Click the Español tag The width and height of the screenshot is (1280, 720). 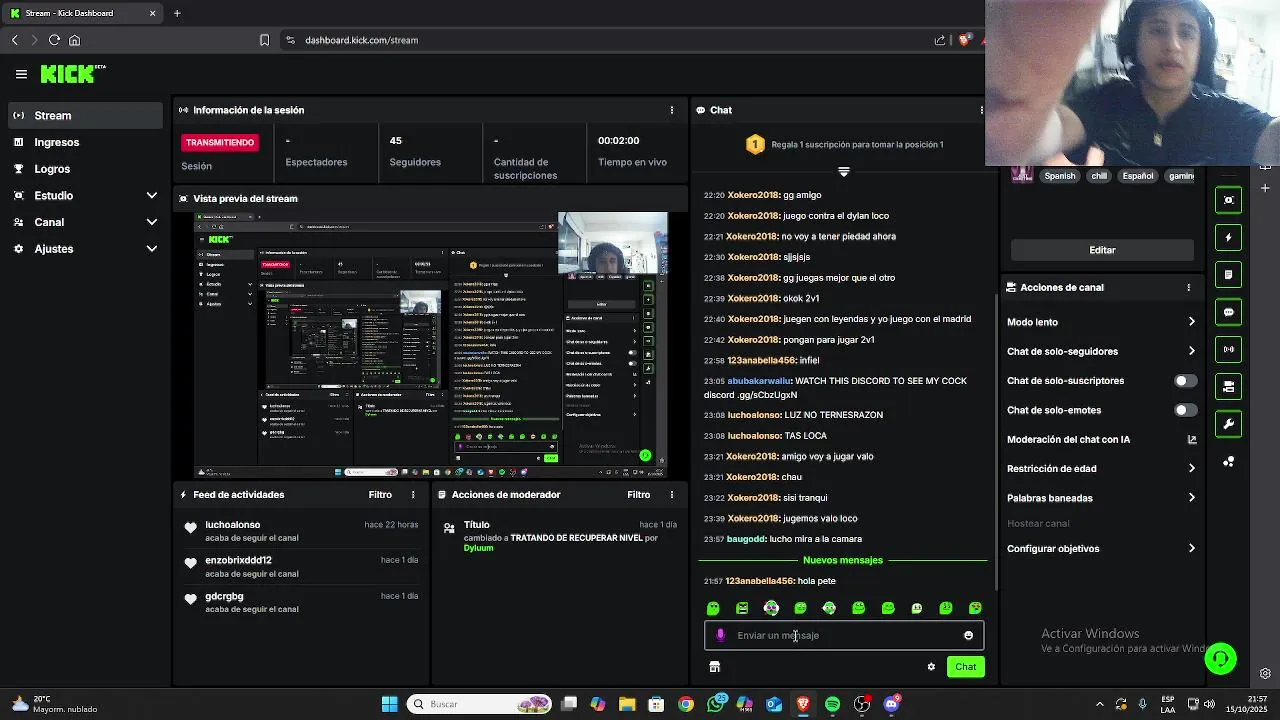[x=1137, y=176]
